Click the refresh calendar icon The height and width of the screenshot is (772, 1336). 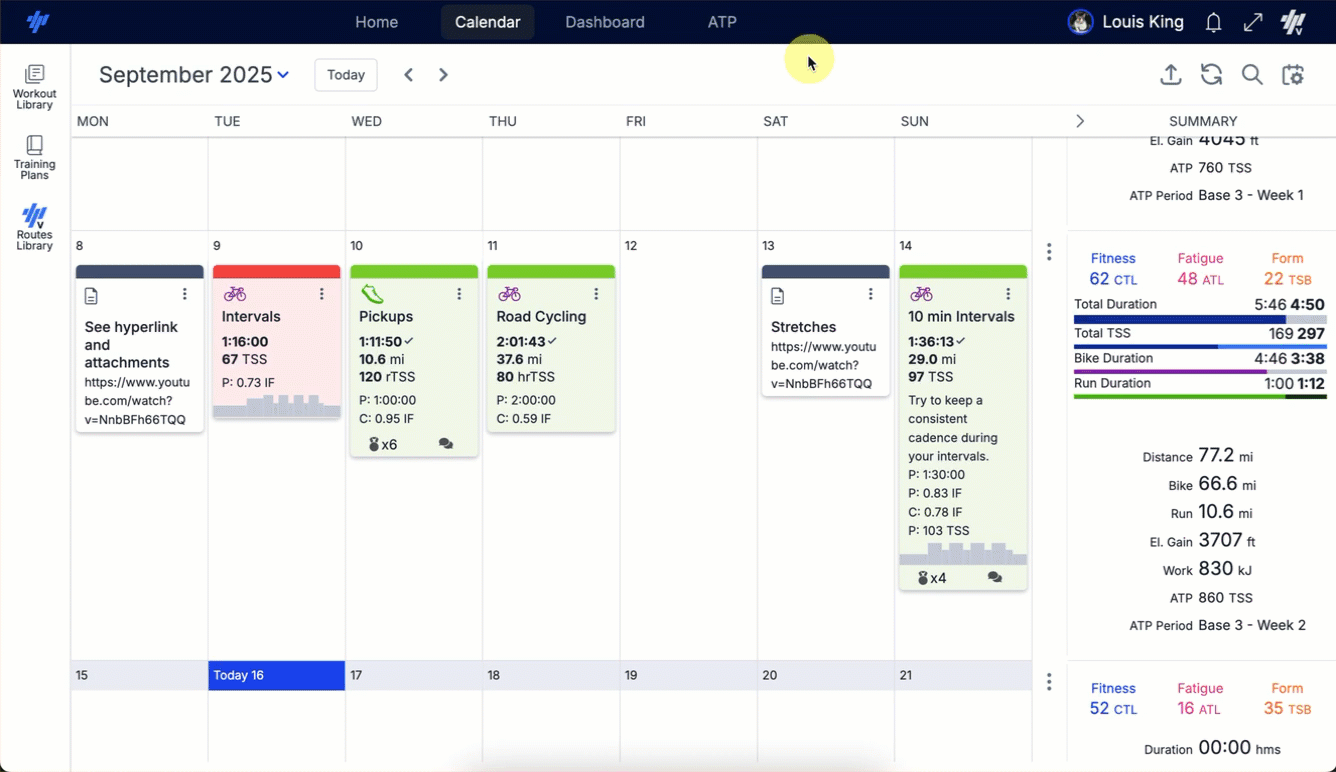(1211, 75)
